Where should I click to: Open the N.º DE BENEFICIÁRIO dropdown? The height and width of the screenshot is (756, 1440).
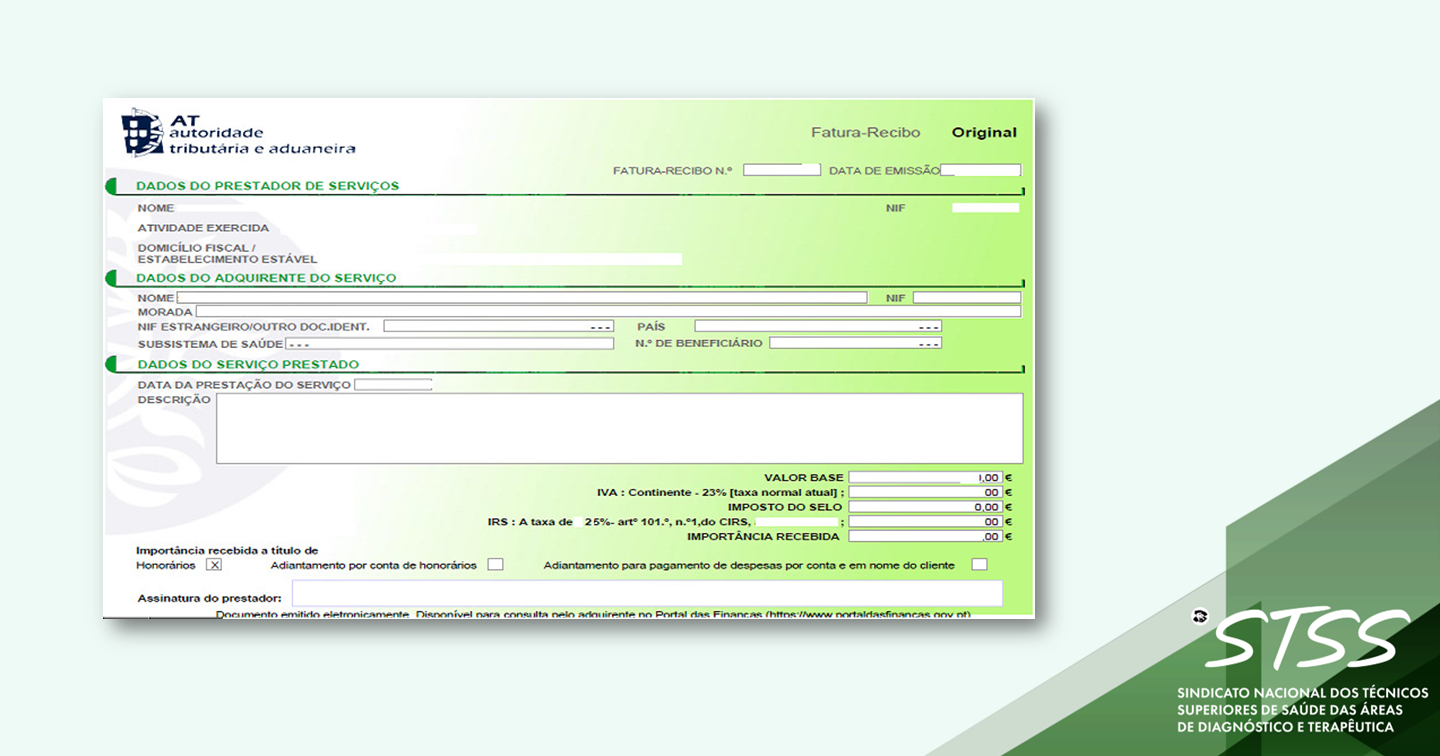[x=927, y=342]
